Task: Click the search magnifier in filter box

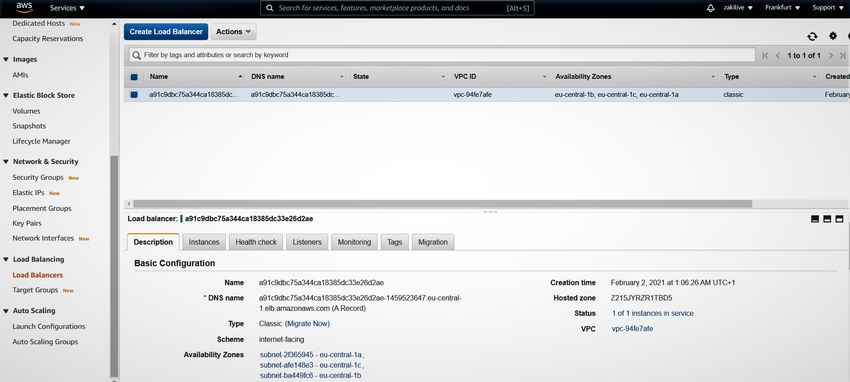Action: point(137,55)
